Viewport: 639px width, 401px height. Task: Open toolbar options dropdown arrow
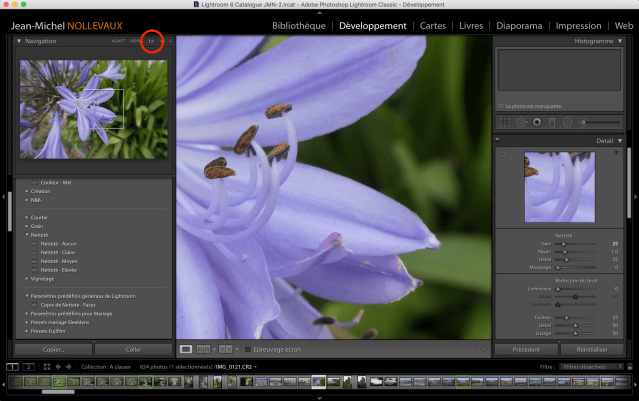[x=484, y=349]
